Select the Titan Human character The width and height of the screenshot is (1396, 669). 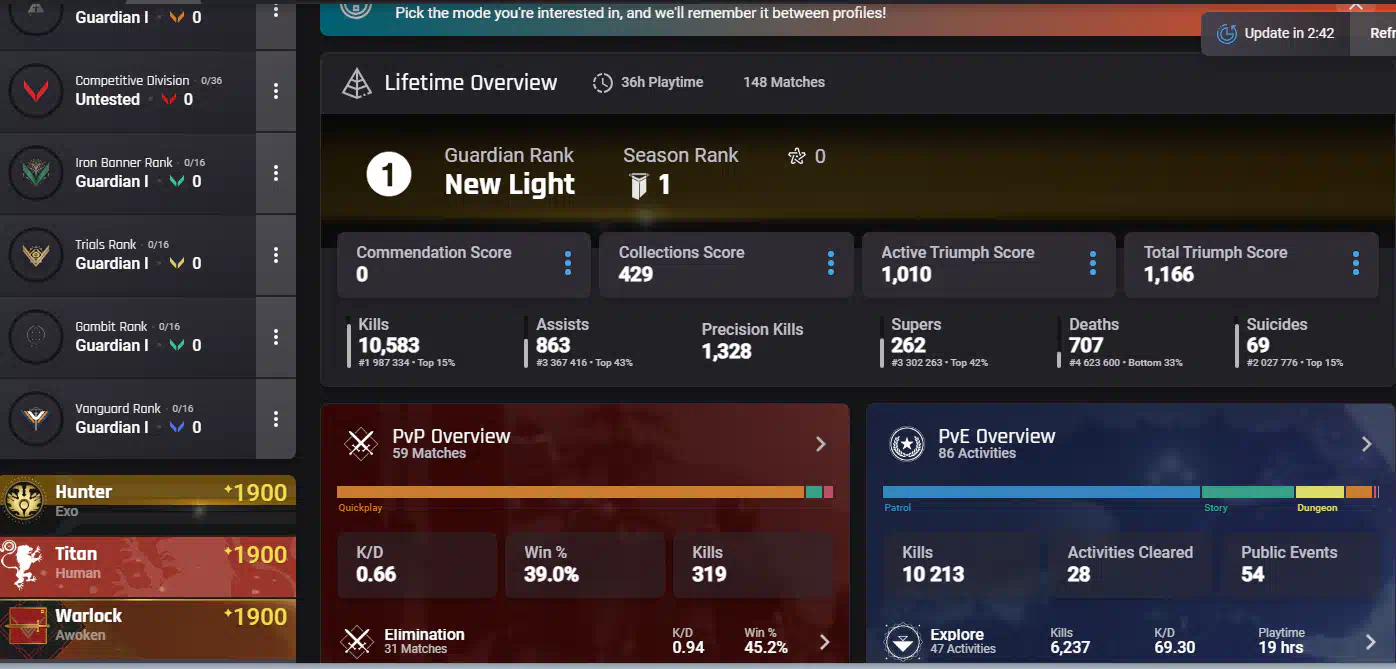point(148,563)
